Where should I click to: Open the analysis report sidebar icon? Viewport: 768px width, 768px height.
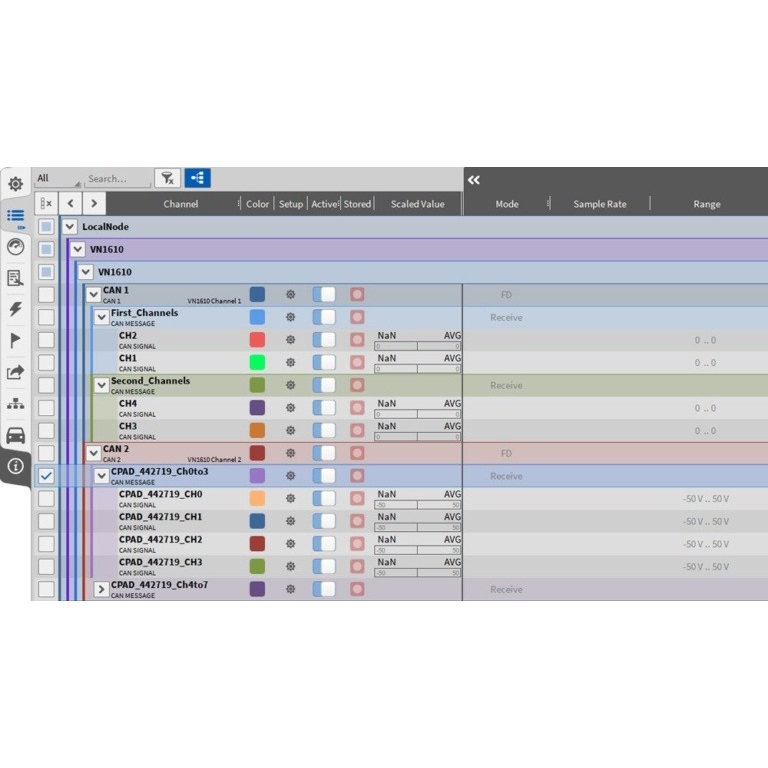(x=16, y=278)
